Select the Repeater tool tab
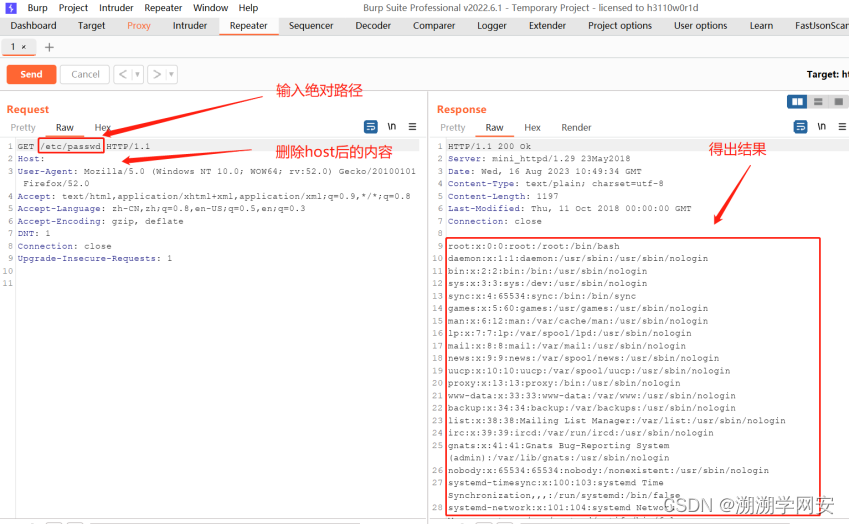The height and width of the screenshot is (524, 849). point(249,25)
